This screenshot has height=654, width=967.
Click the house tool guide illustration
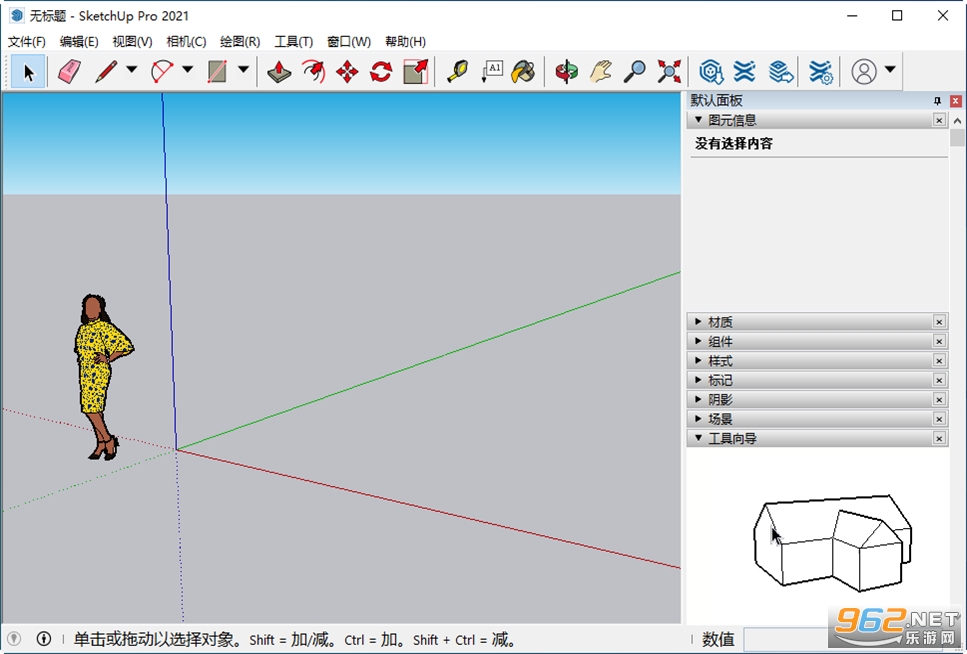point(832,543)
